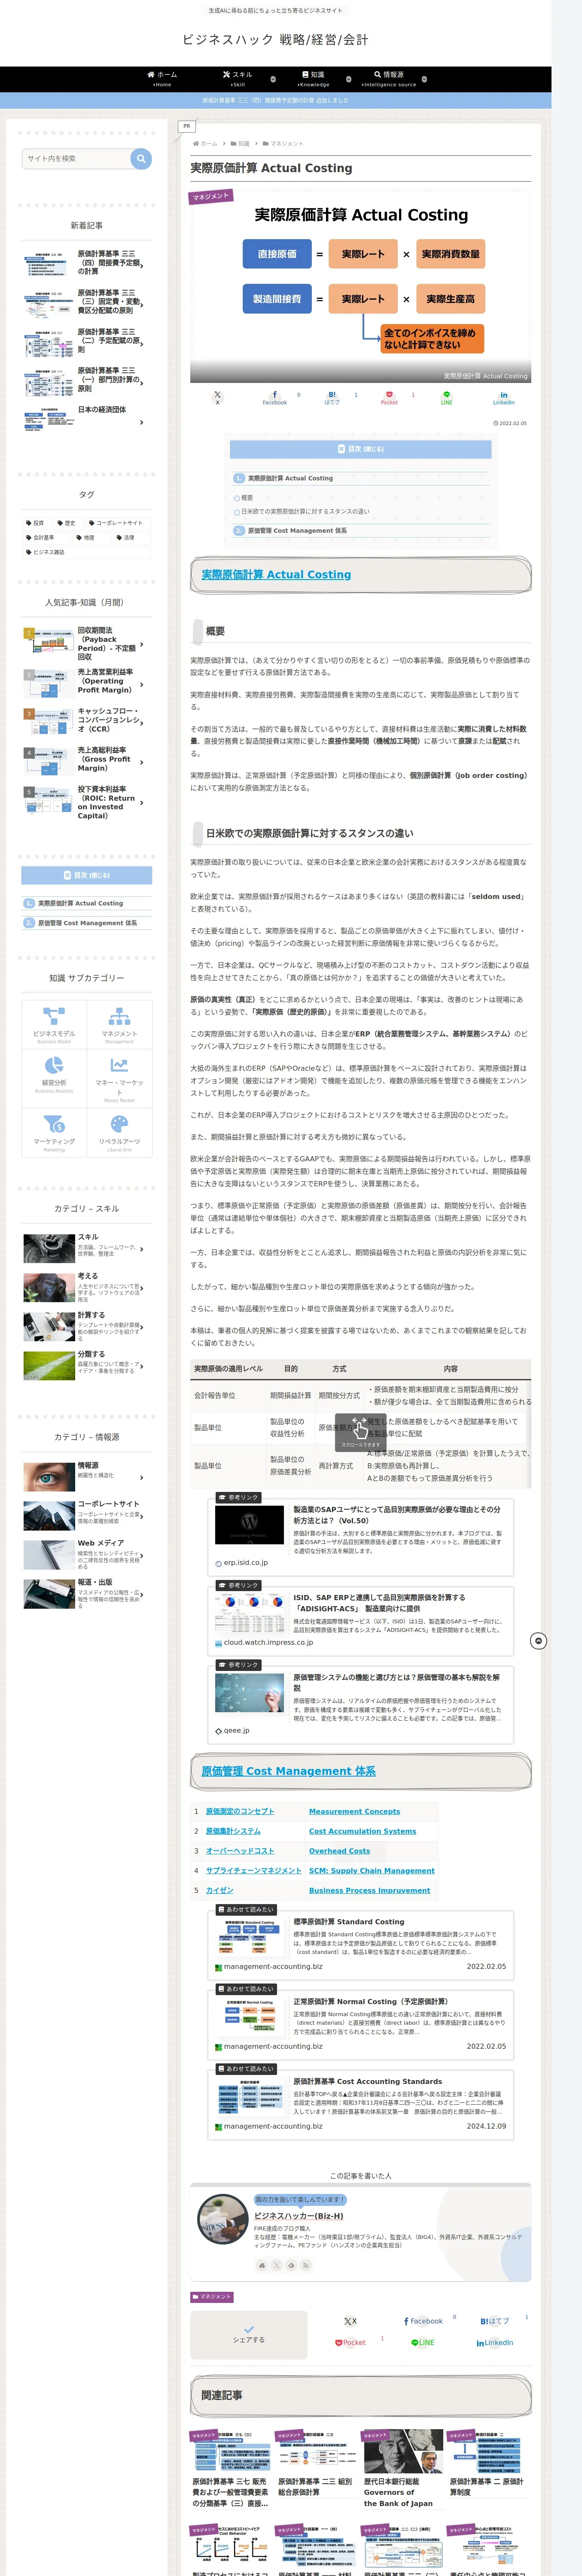Image resolution: width=582 pixels, height=2576 pixels.
Task: Open the Cost Accumulation Systems link
Action: [x=362, y=1831]
